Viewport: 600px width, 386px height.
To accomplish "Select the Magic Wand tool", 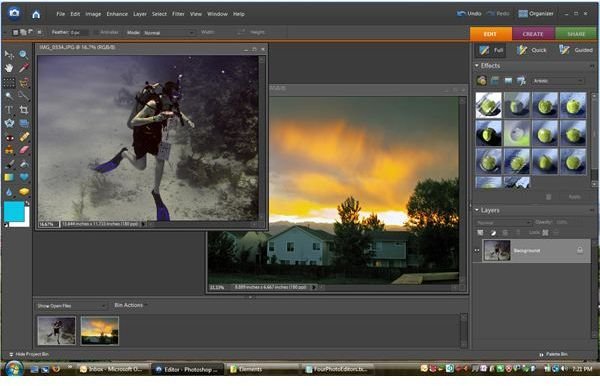I will click(9, 96).
